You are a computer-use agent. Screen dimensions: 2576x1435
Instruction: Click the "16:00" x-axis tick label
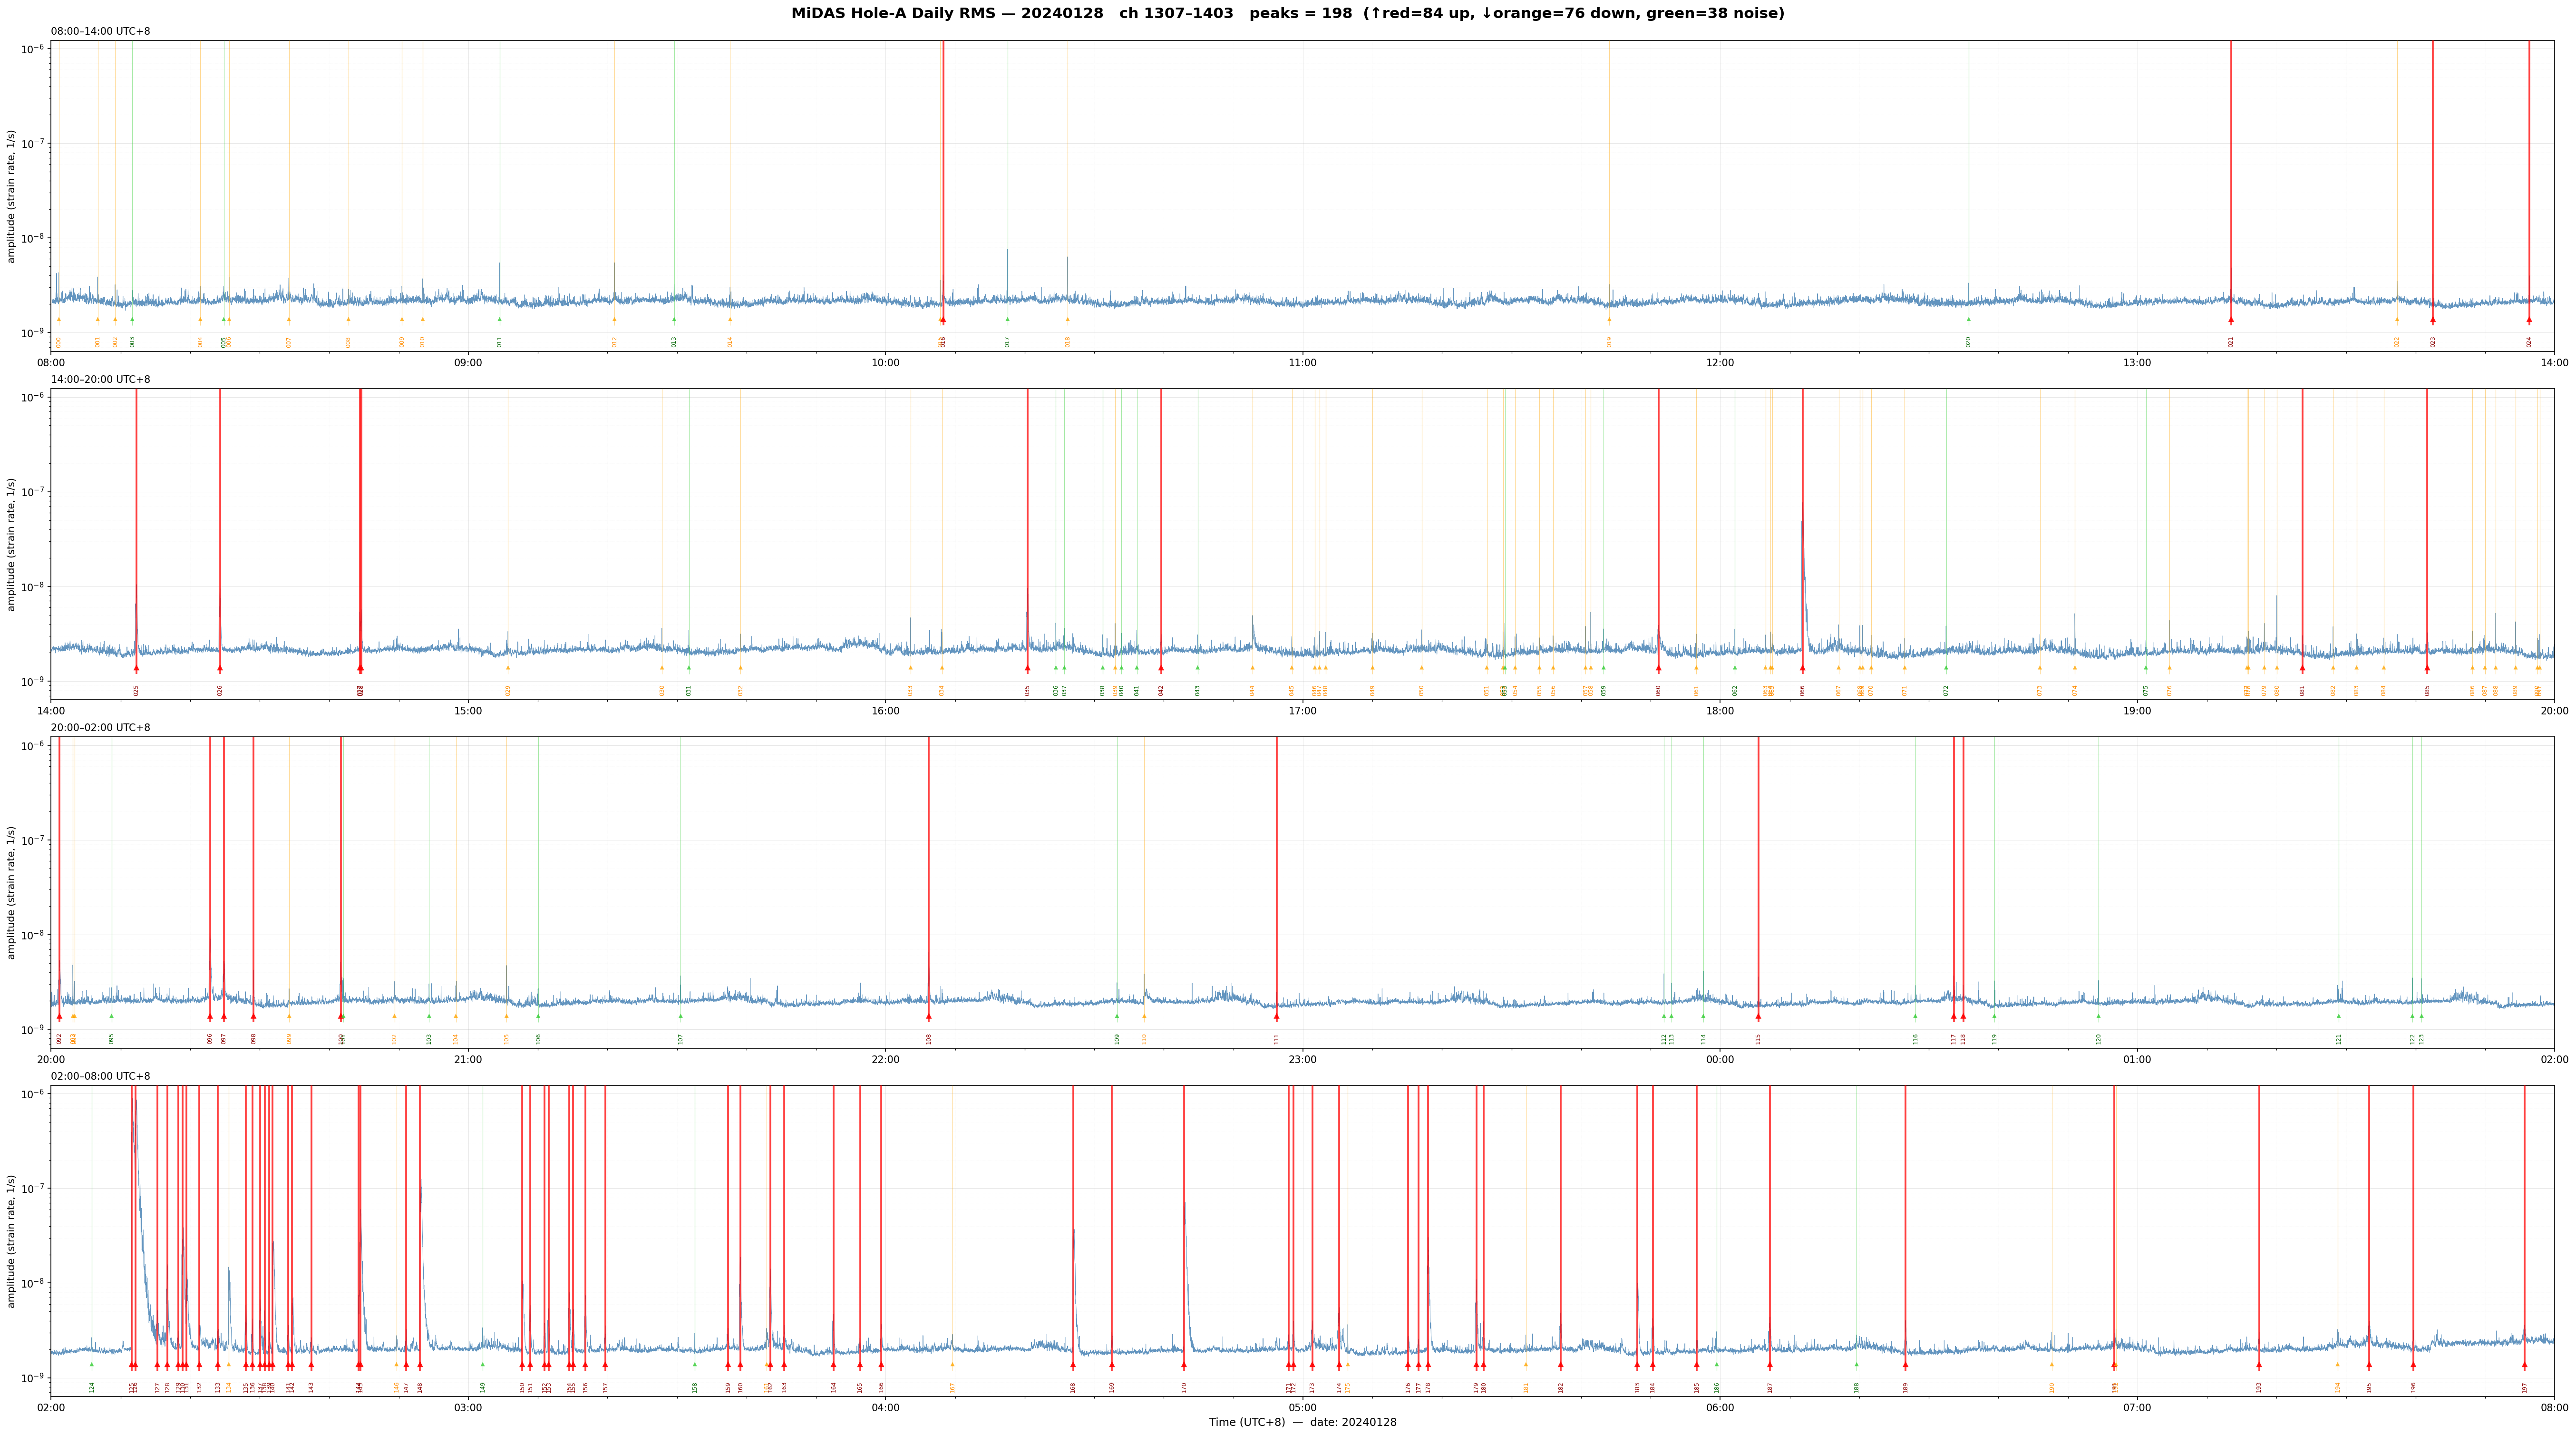coord(885,711)
